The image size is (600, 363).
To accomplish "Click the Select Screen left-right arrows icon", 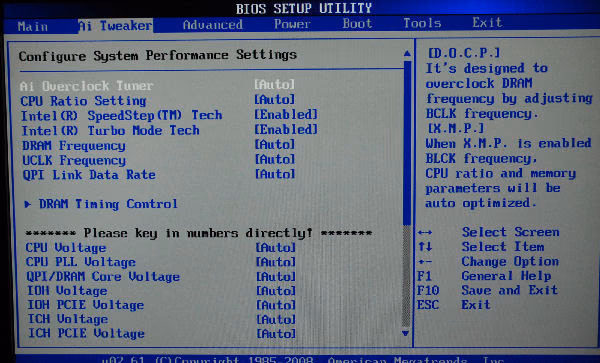I will click(x=425, y=233).
